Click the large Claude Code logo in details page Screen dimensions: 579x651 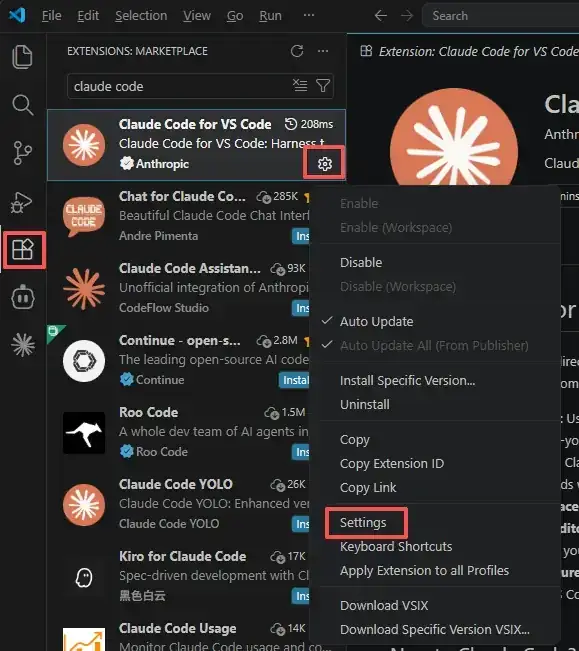(454, 138)
